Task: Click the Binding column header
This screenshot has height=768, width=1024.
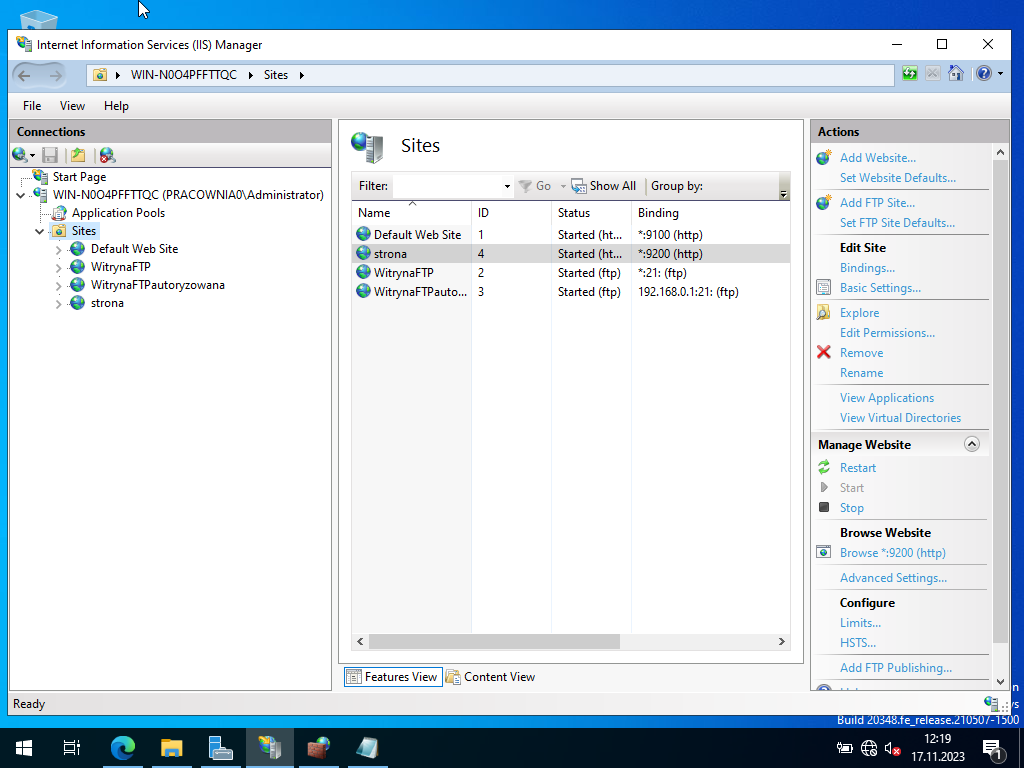Action: (711, 212)
